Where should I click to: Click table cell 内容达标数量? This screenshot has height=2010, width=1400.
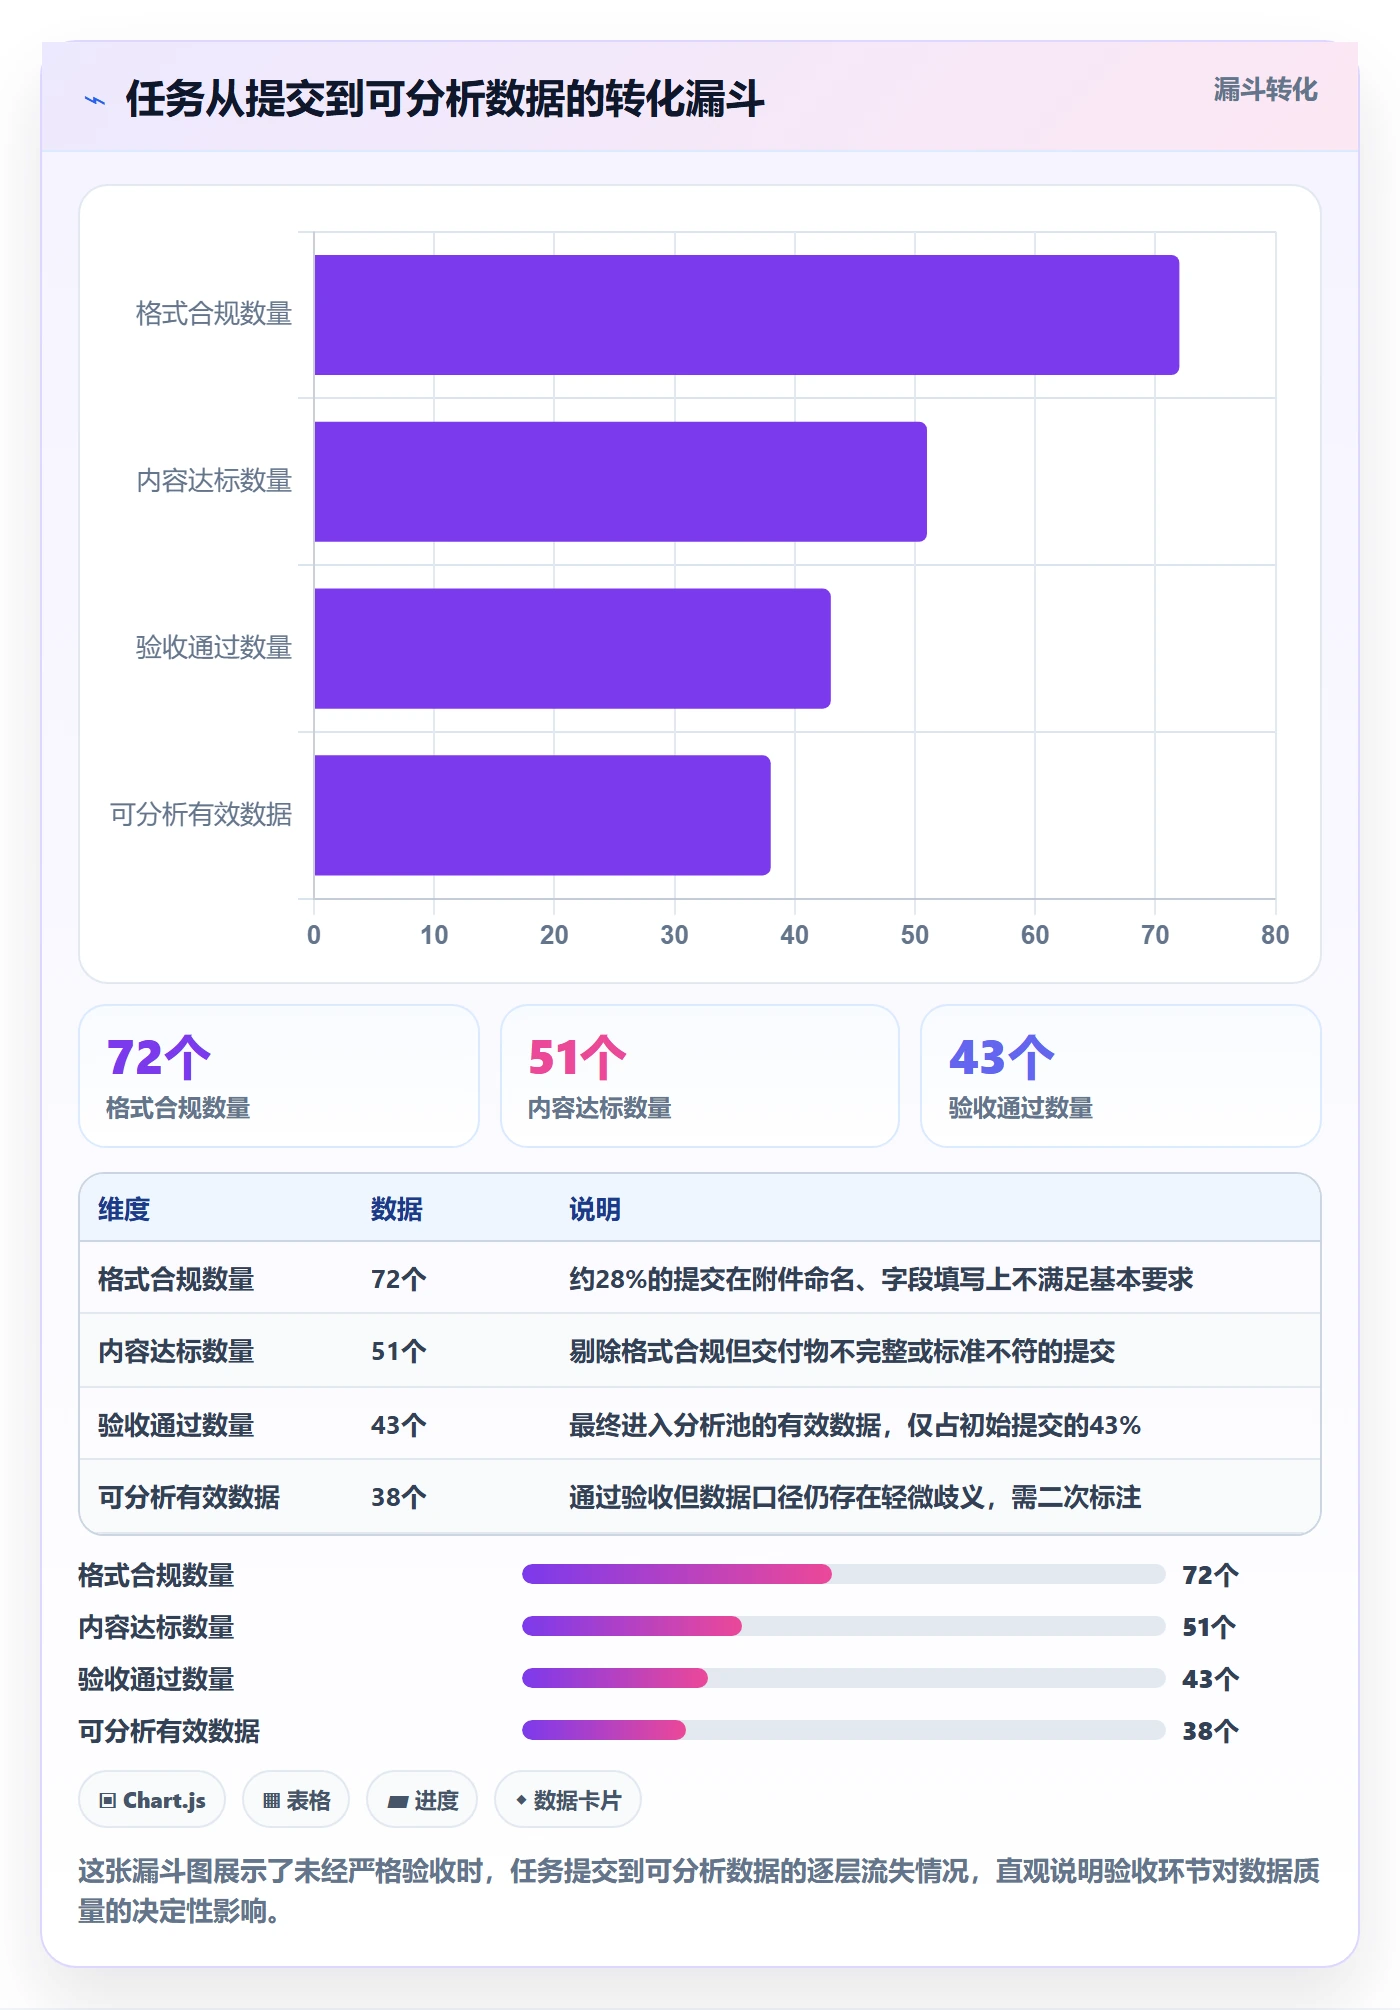point(176,1351)
